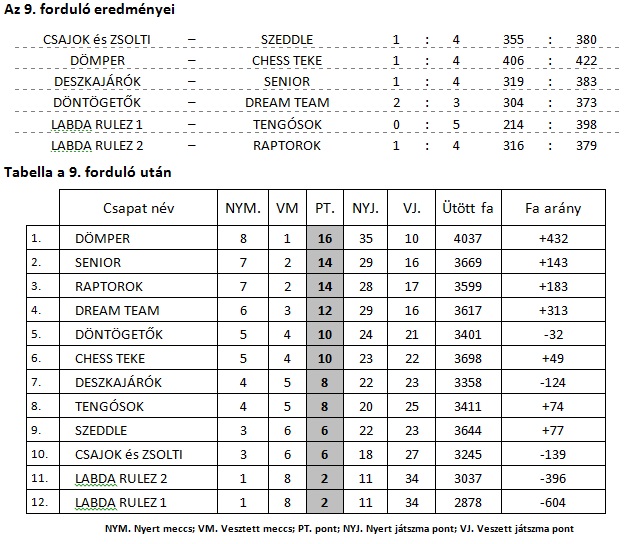Select the 4037 Ütött fa cell
This screenshot has height=544, width=631.
click(x=467, y=239)
